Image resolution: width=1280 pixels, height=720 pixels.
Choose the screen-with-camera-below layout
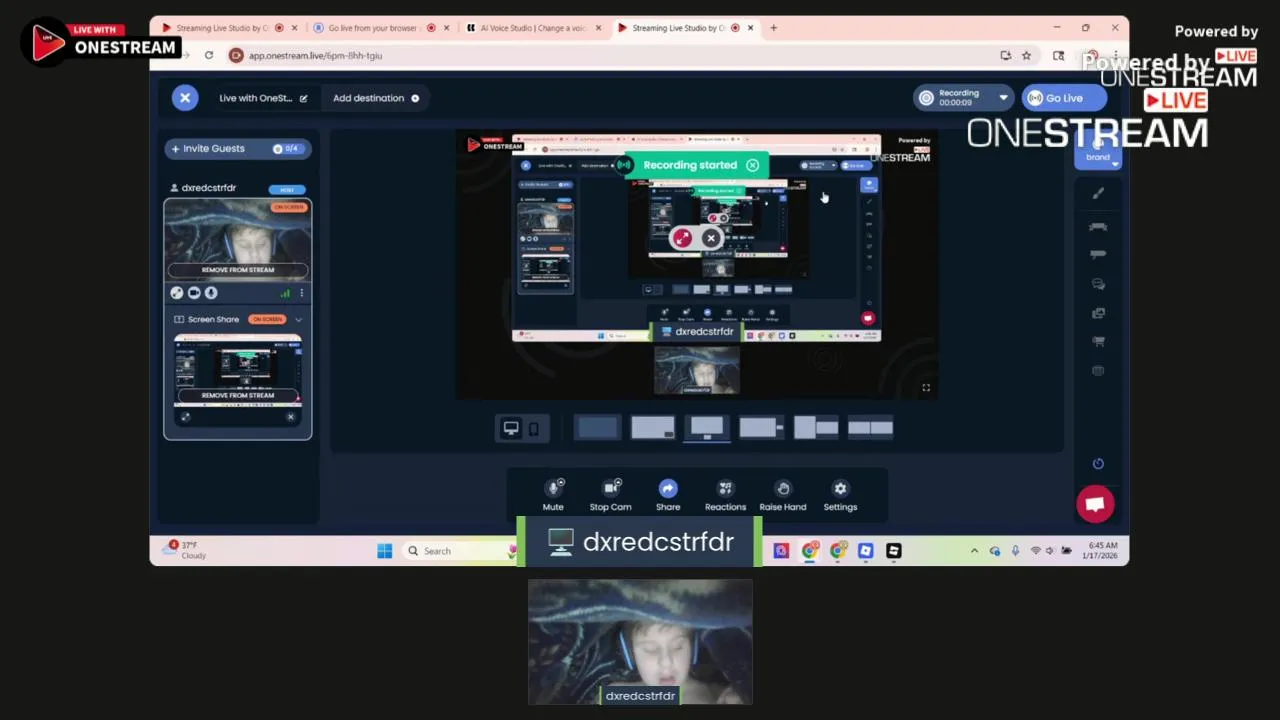[x=707, y=428]
